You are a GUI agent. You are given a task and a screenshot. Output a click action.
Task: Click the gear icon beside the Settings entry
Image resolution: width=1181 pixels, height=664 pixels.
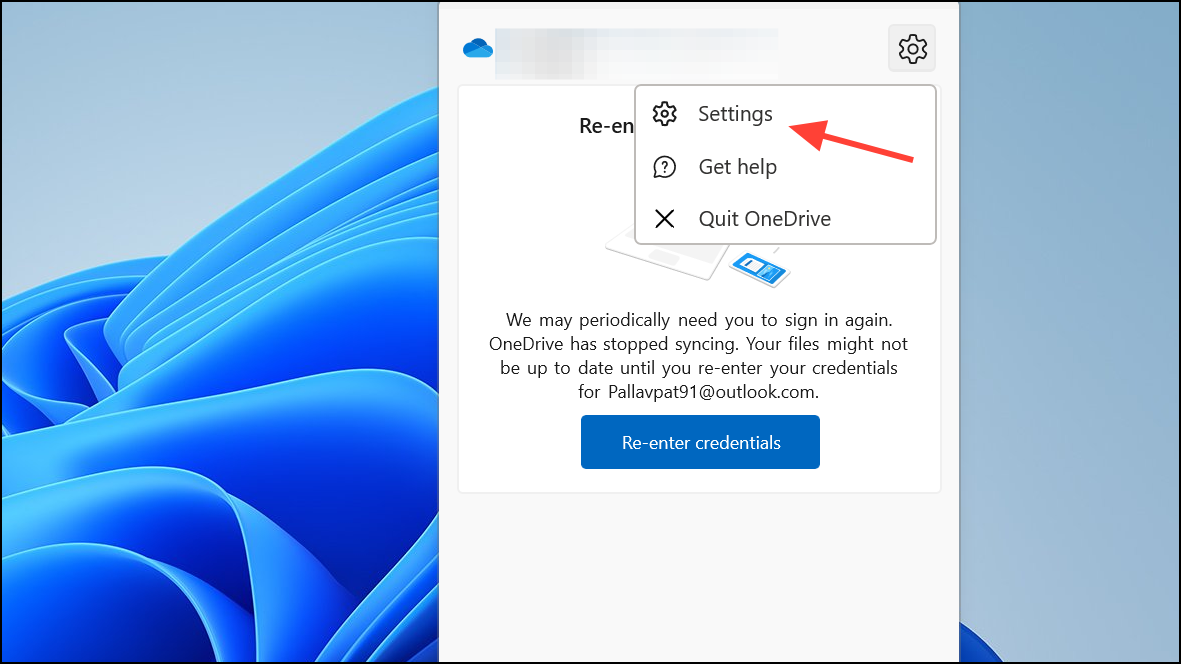[664, 114]
